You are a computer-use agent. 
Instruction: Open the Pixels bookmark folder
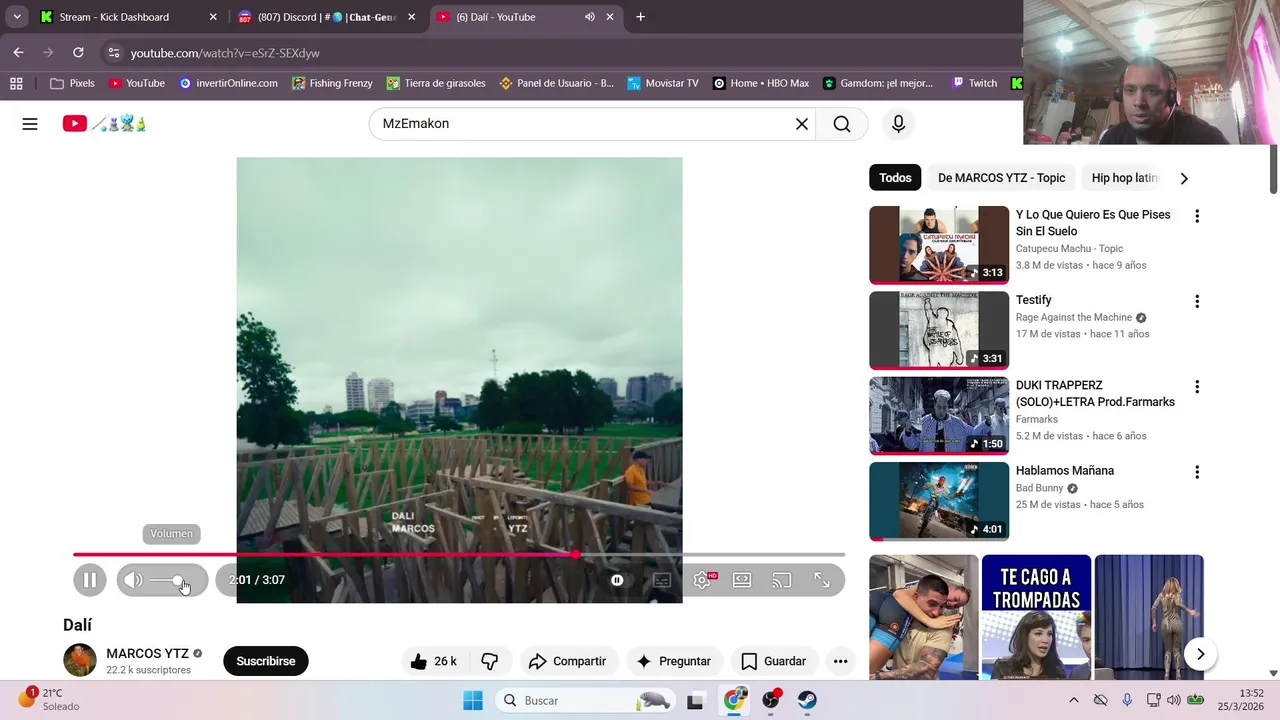coord(72,83)
